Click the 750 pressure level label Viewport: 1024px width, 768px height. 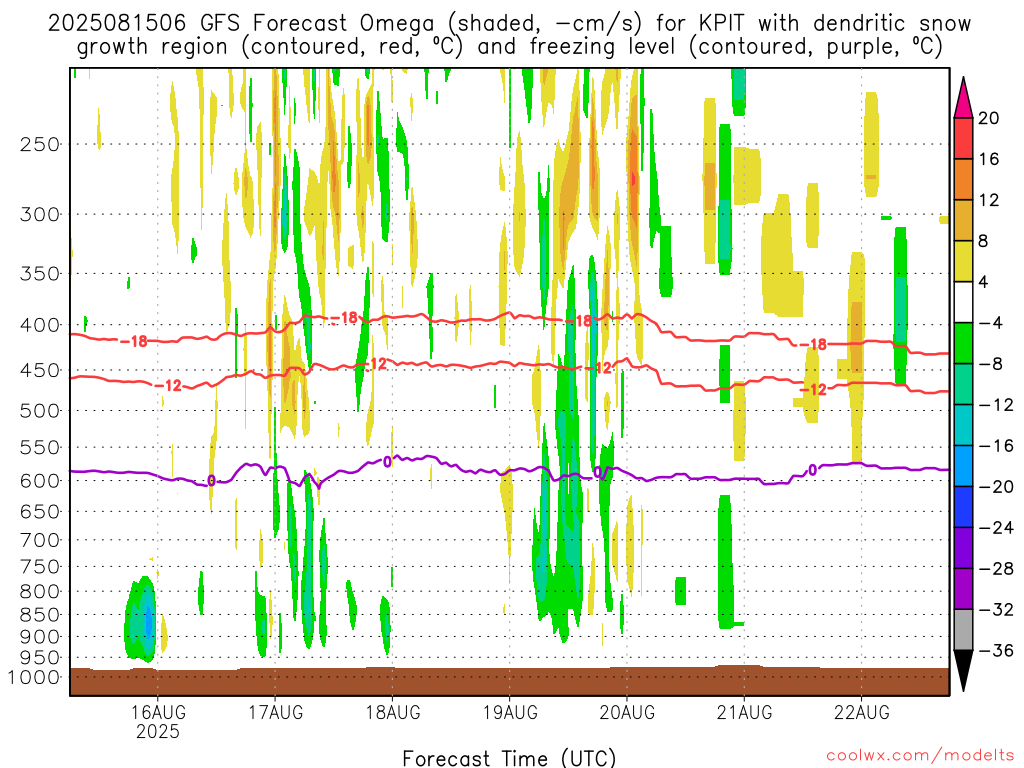pyautogui.click(x=40, y=567)
